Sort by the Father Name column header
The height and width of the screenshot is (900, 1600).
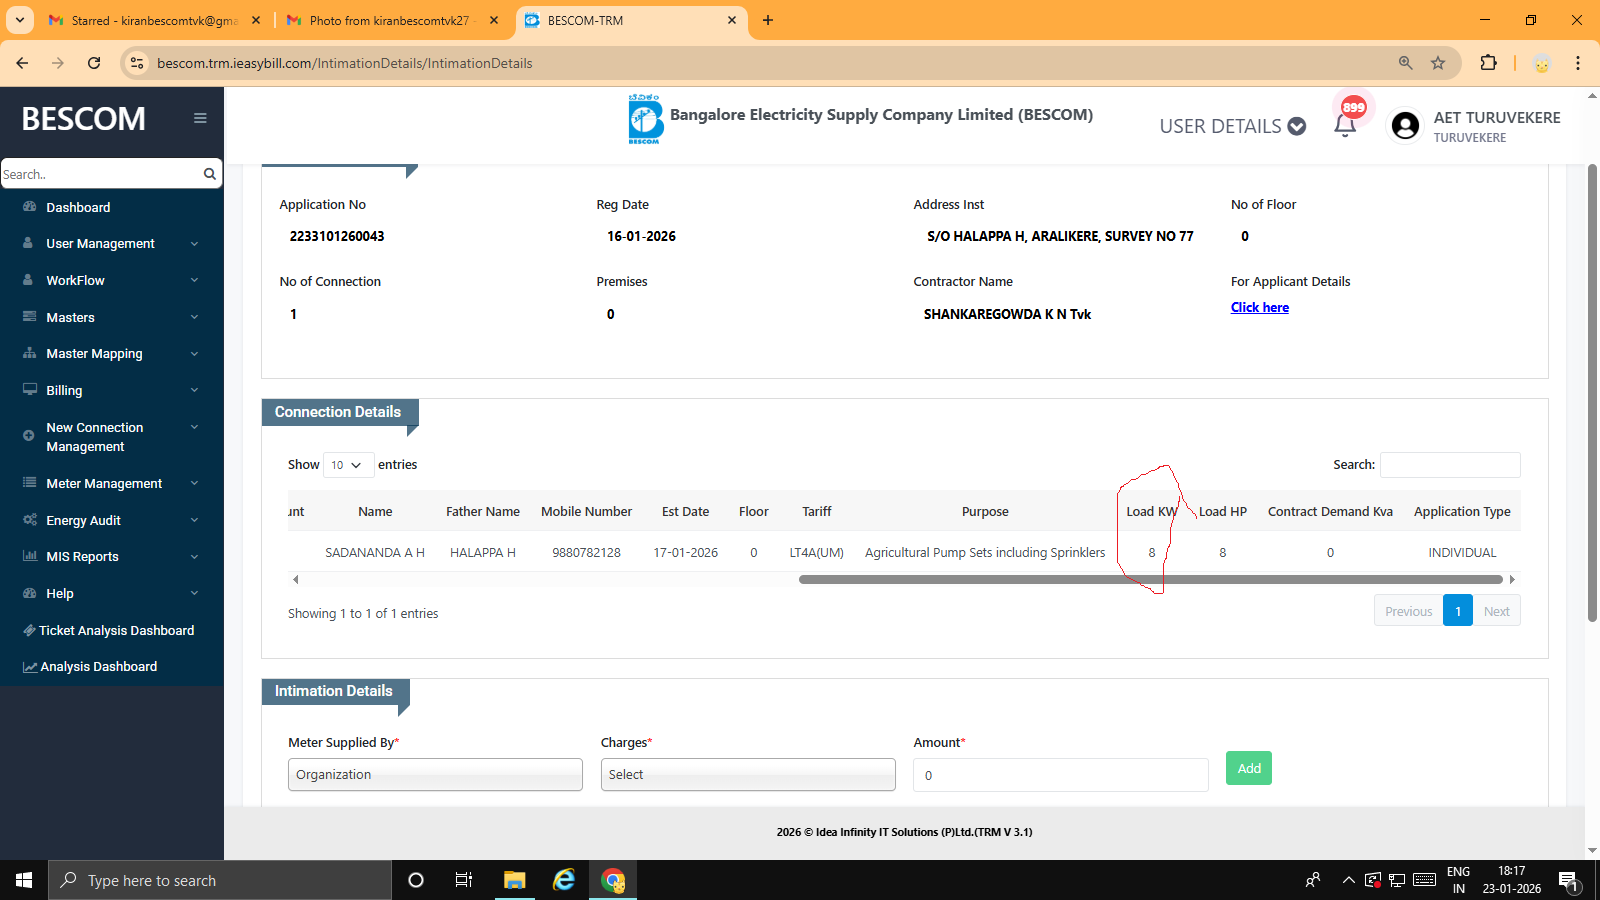tap(483, 511)
